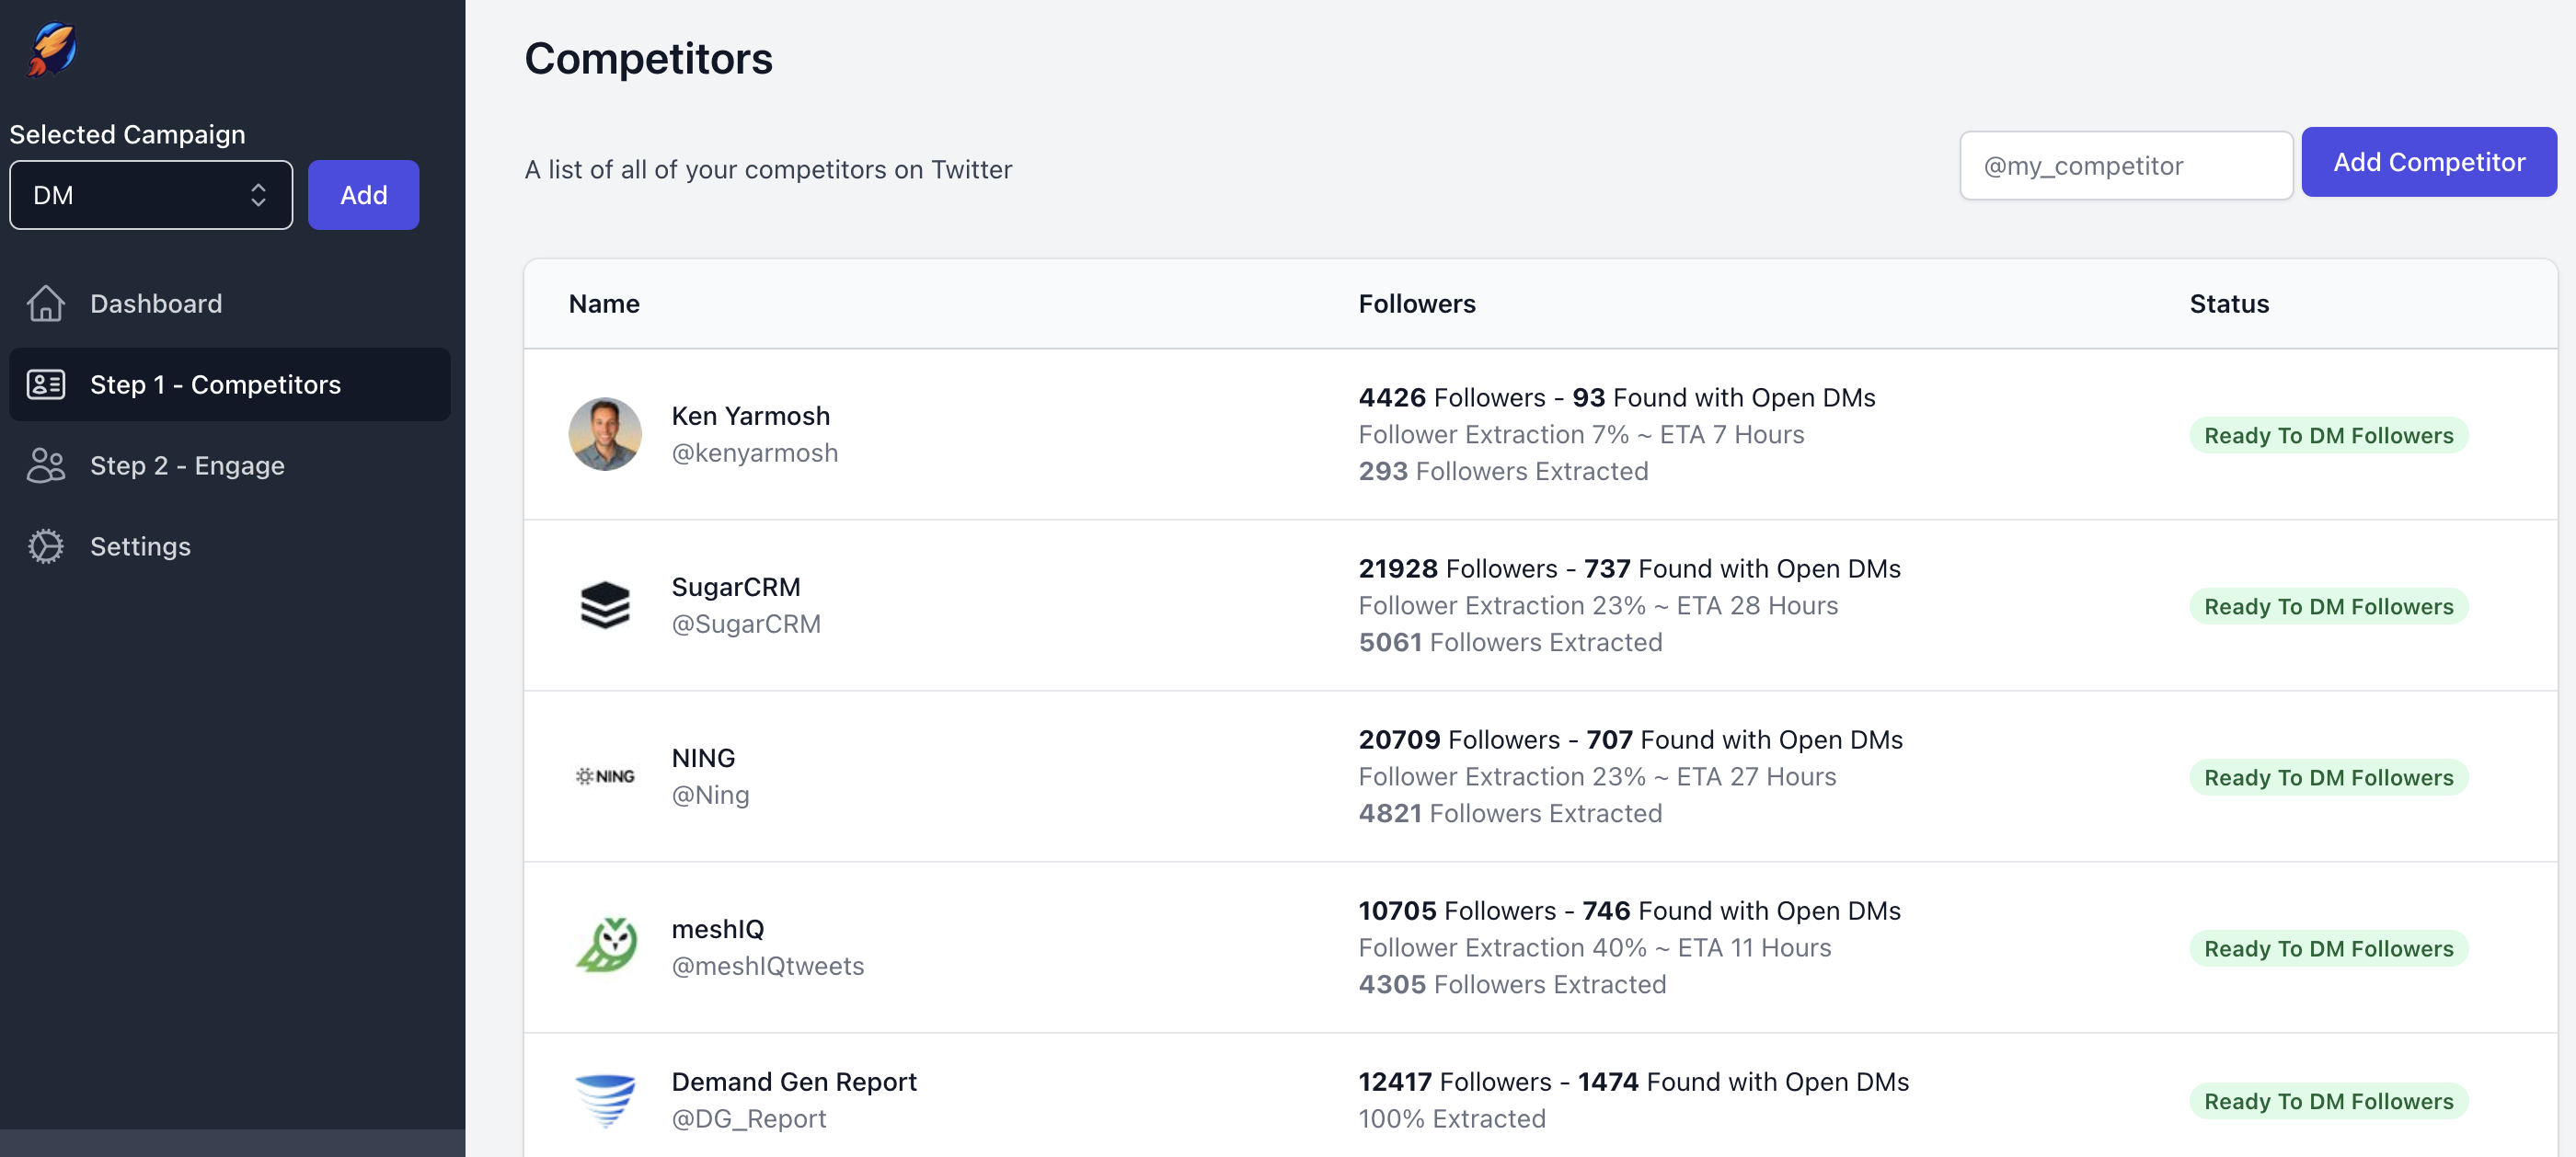Click the campaign selector chevron arrows
The height and width of the screenshot is (1157, 2576).
(x=258, y=195)
